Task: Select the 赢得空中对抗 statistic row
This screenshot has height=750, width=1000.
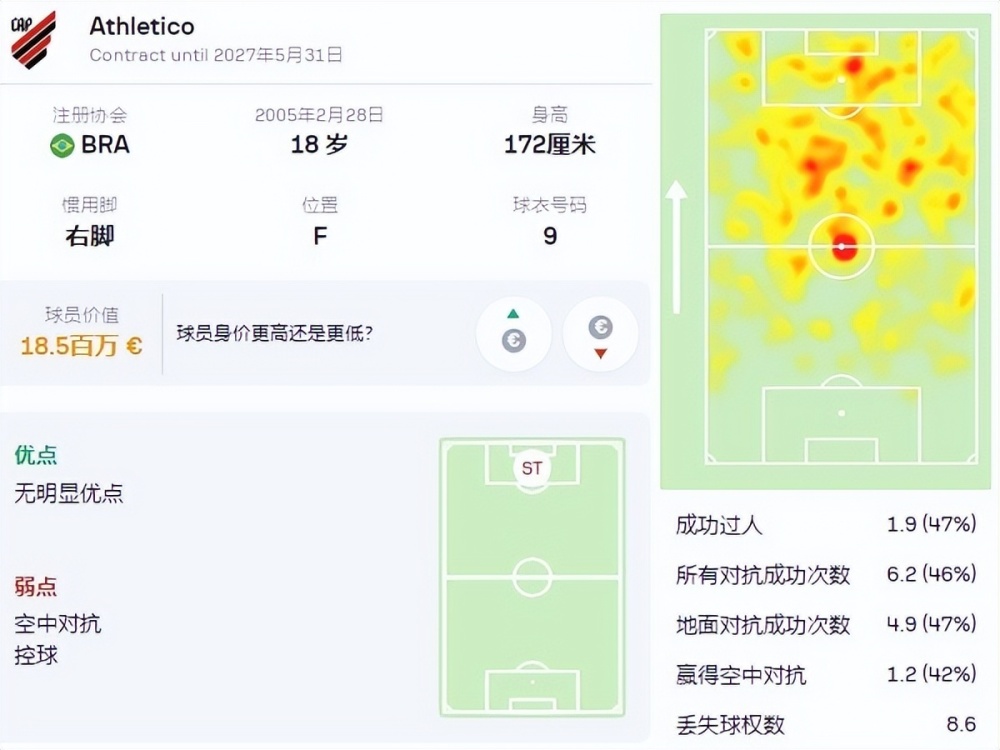Action: pyautogui.click(x=826, y=674)
